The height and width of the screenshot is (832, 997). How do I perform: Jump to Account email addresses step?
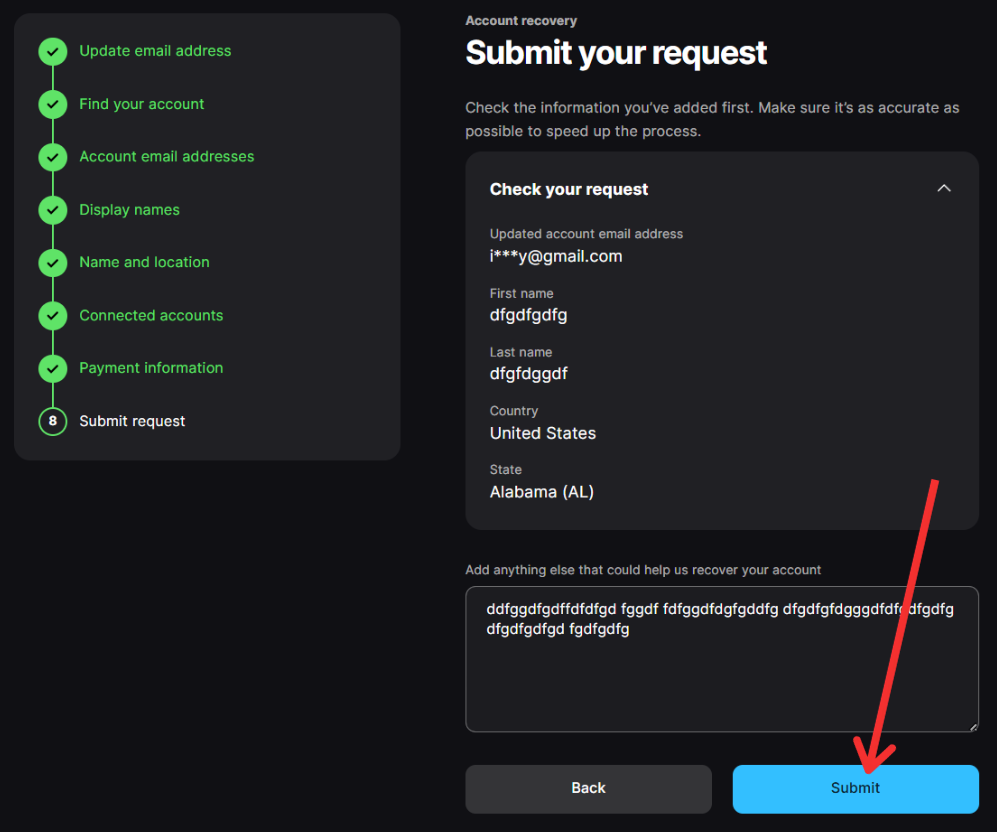point(167,157)
